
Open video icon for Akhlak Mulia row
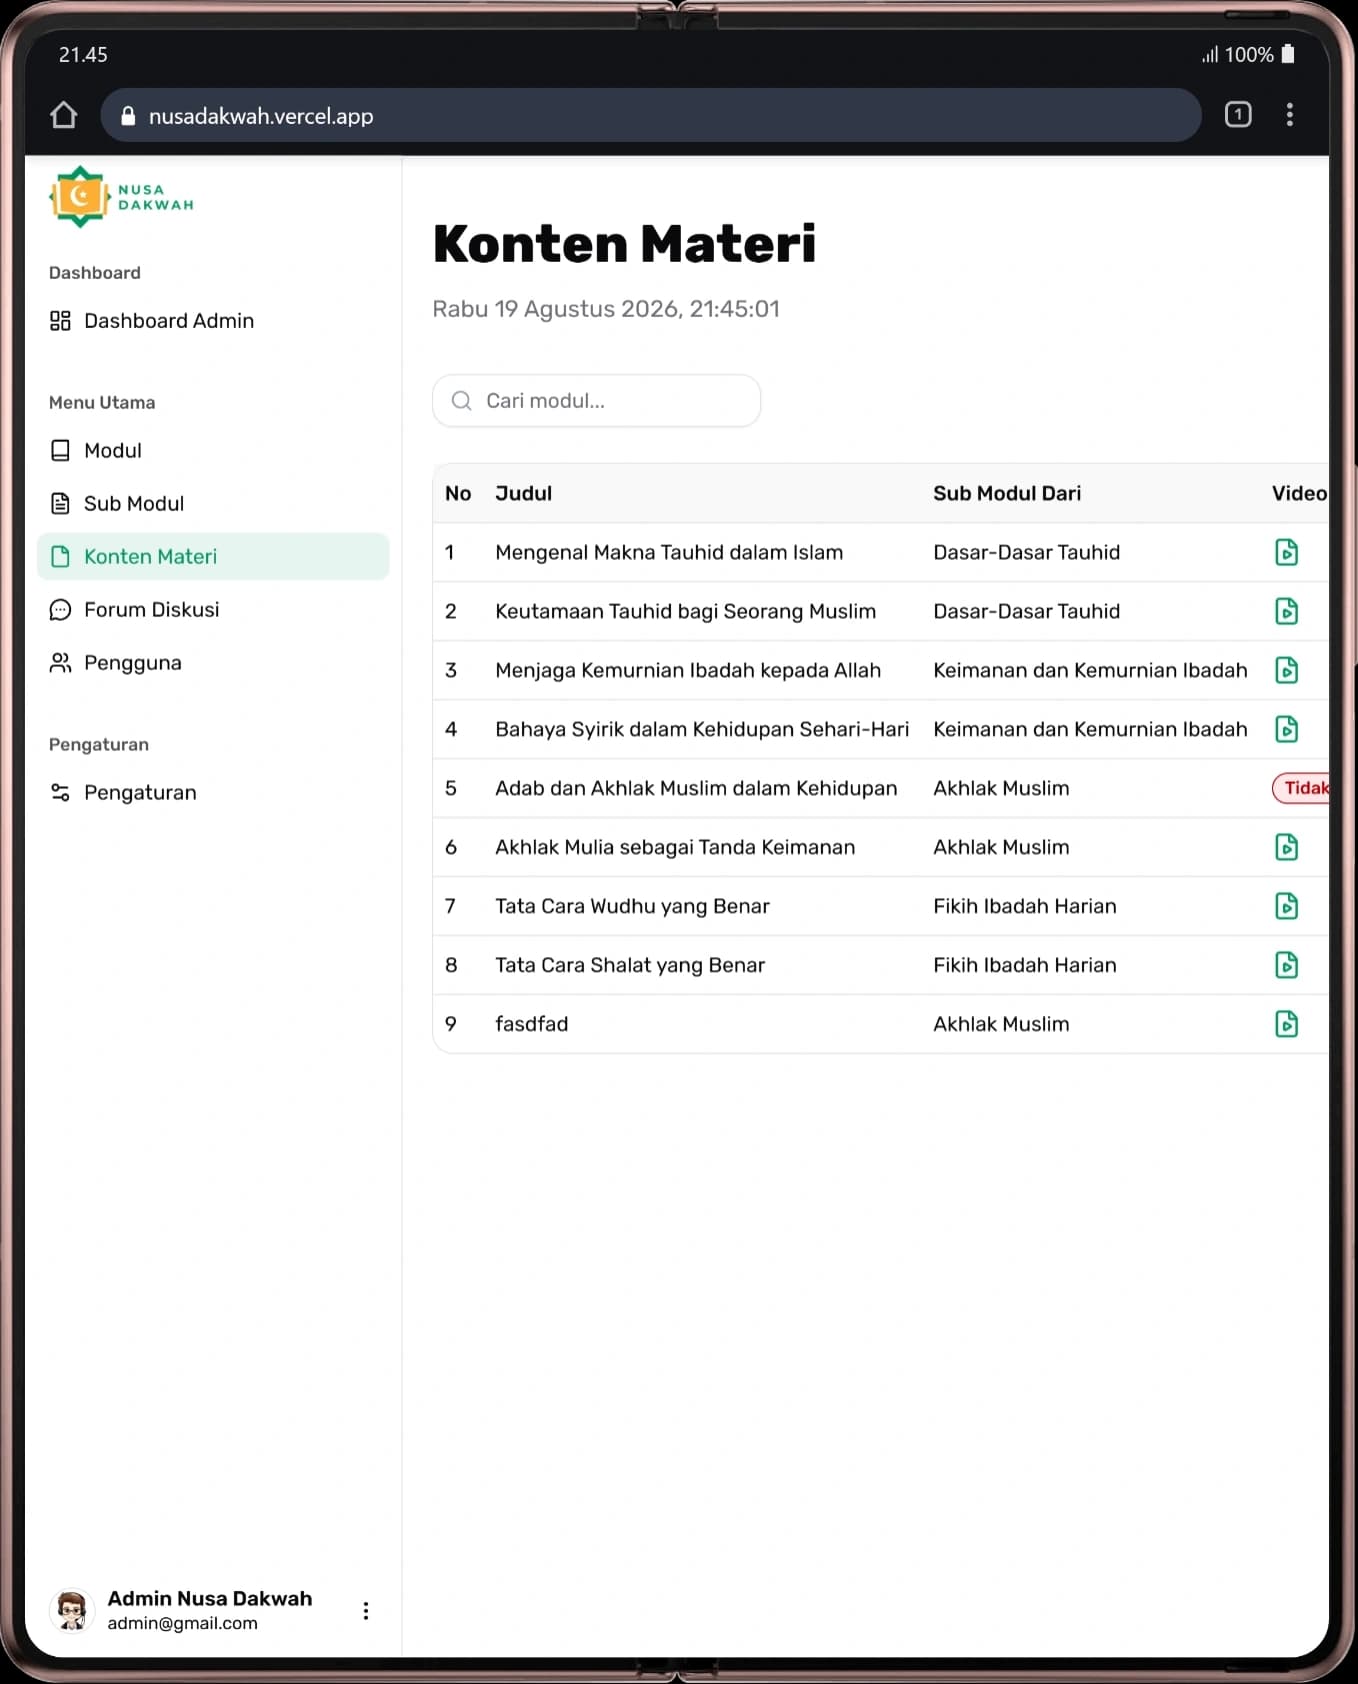coord(1287,847)
